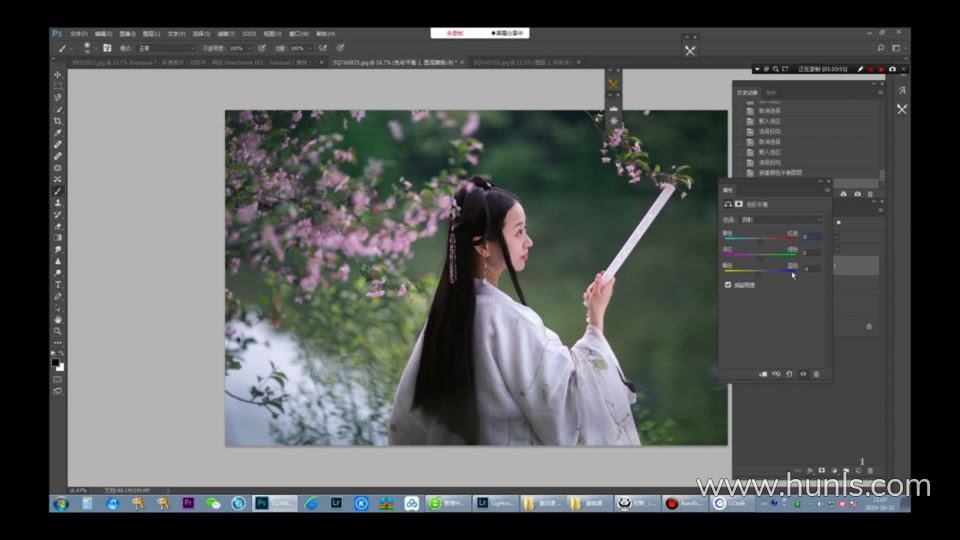The image size is (960, 540).
Task: Click the Yellow-Blue color balance slider
Action: [x=760, y=272]
